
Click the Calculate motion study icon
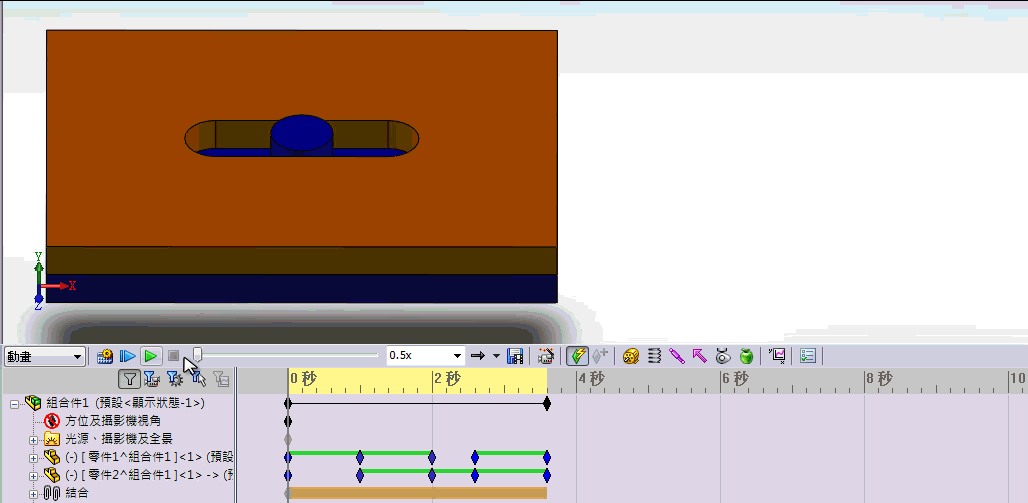point(105,356)
